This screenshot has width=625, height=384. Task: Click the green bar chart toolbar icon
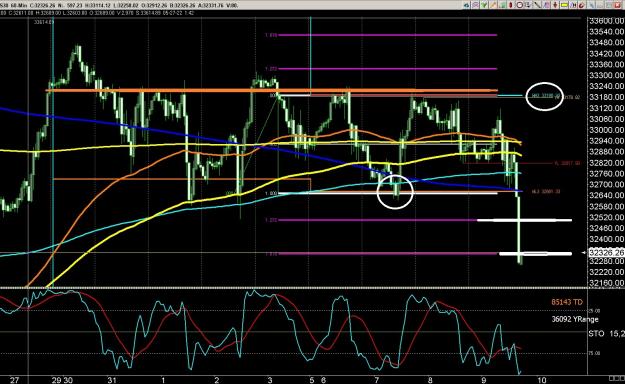(x=502, y=5)
